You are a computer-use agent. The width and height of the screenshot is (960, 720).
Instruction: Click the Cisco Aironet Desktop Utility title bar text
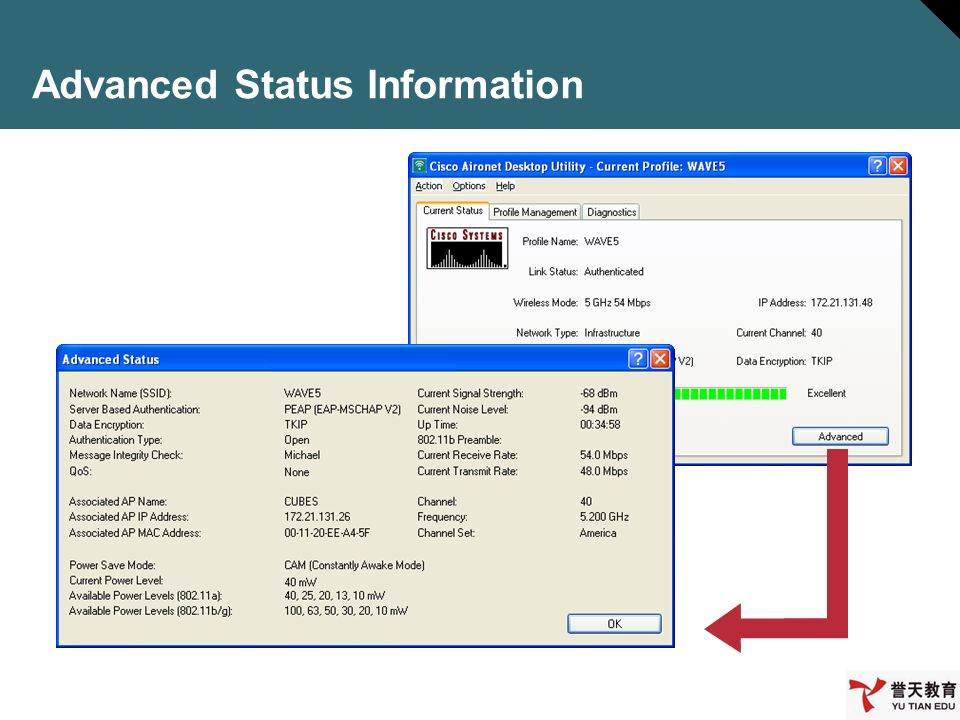[577, 166]
